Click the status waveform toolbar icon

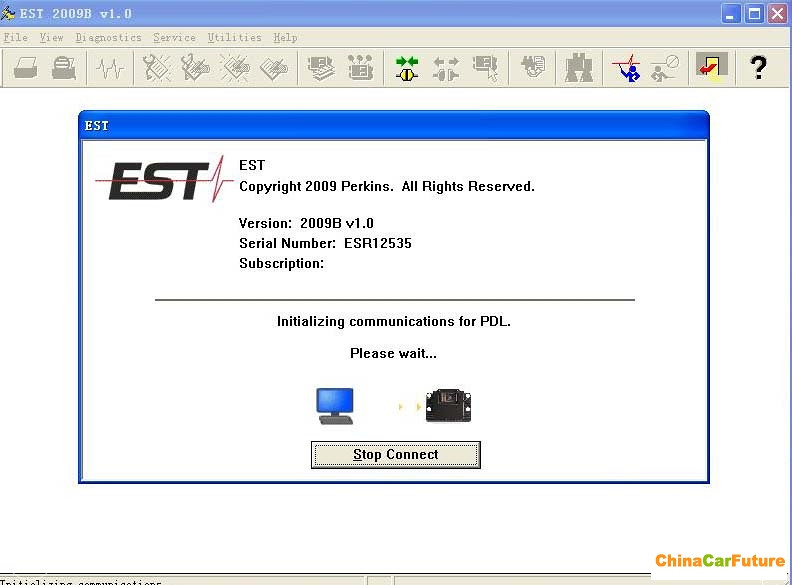click(x=109, y=68)
